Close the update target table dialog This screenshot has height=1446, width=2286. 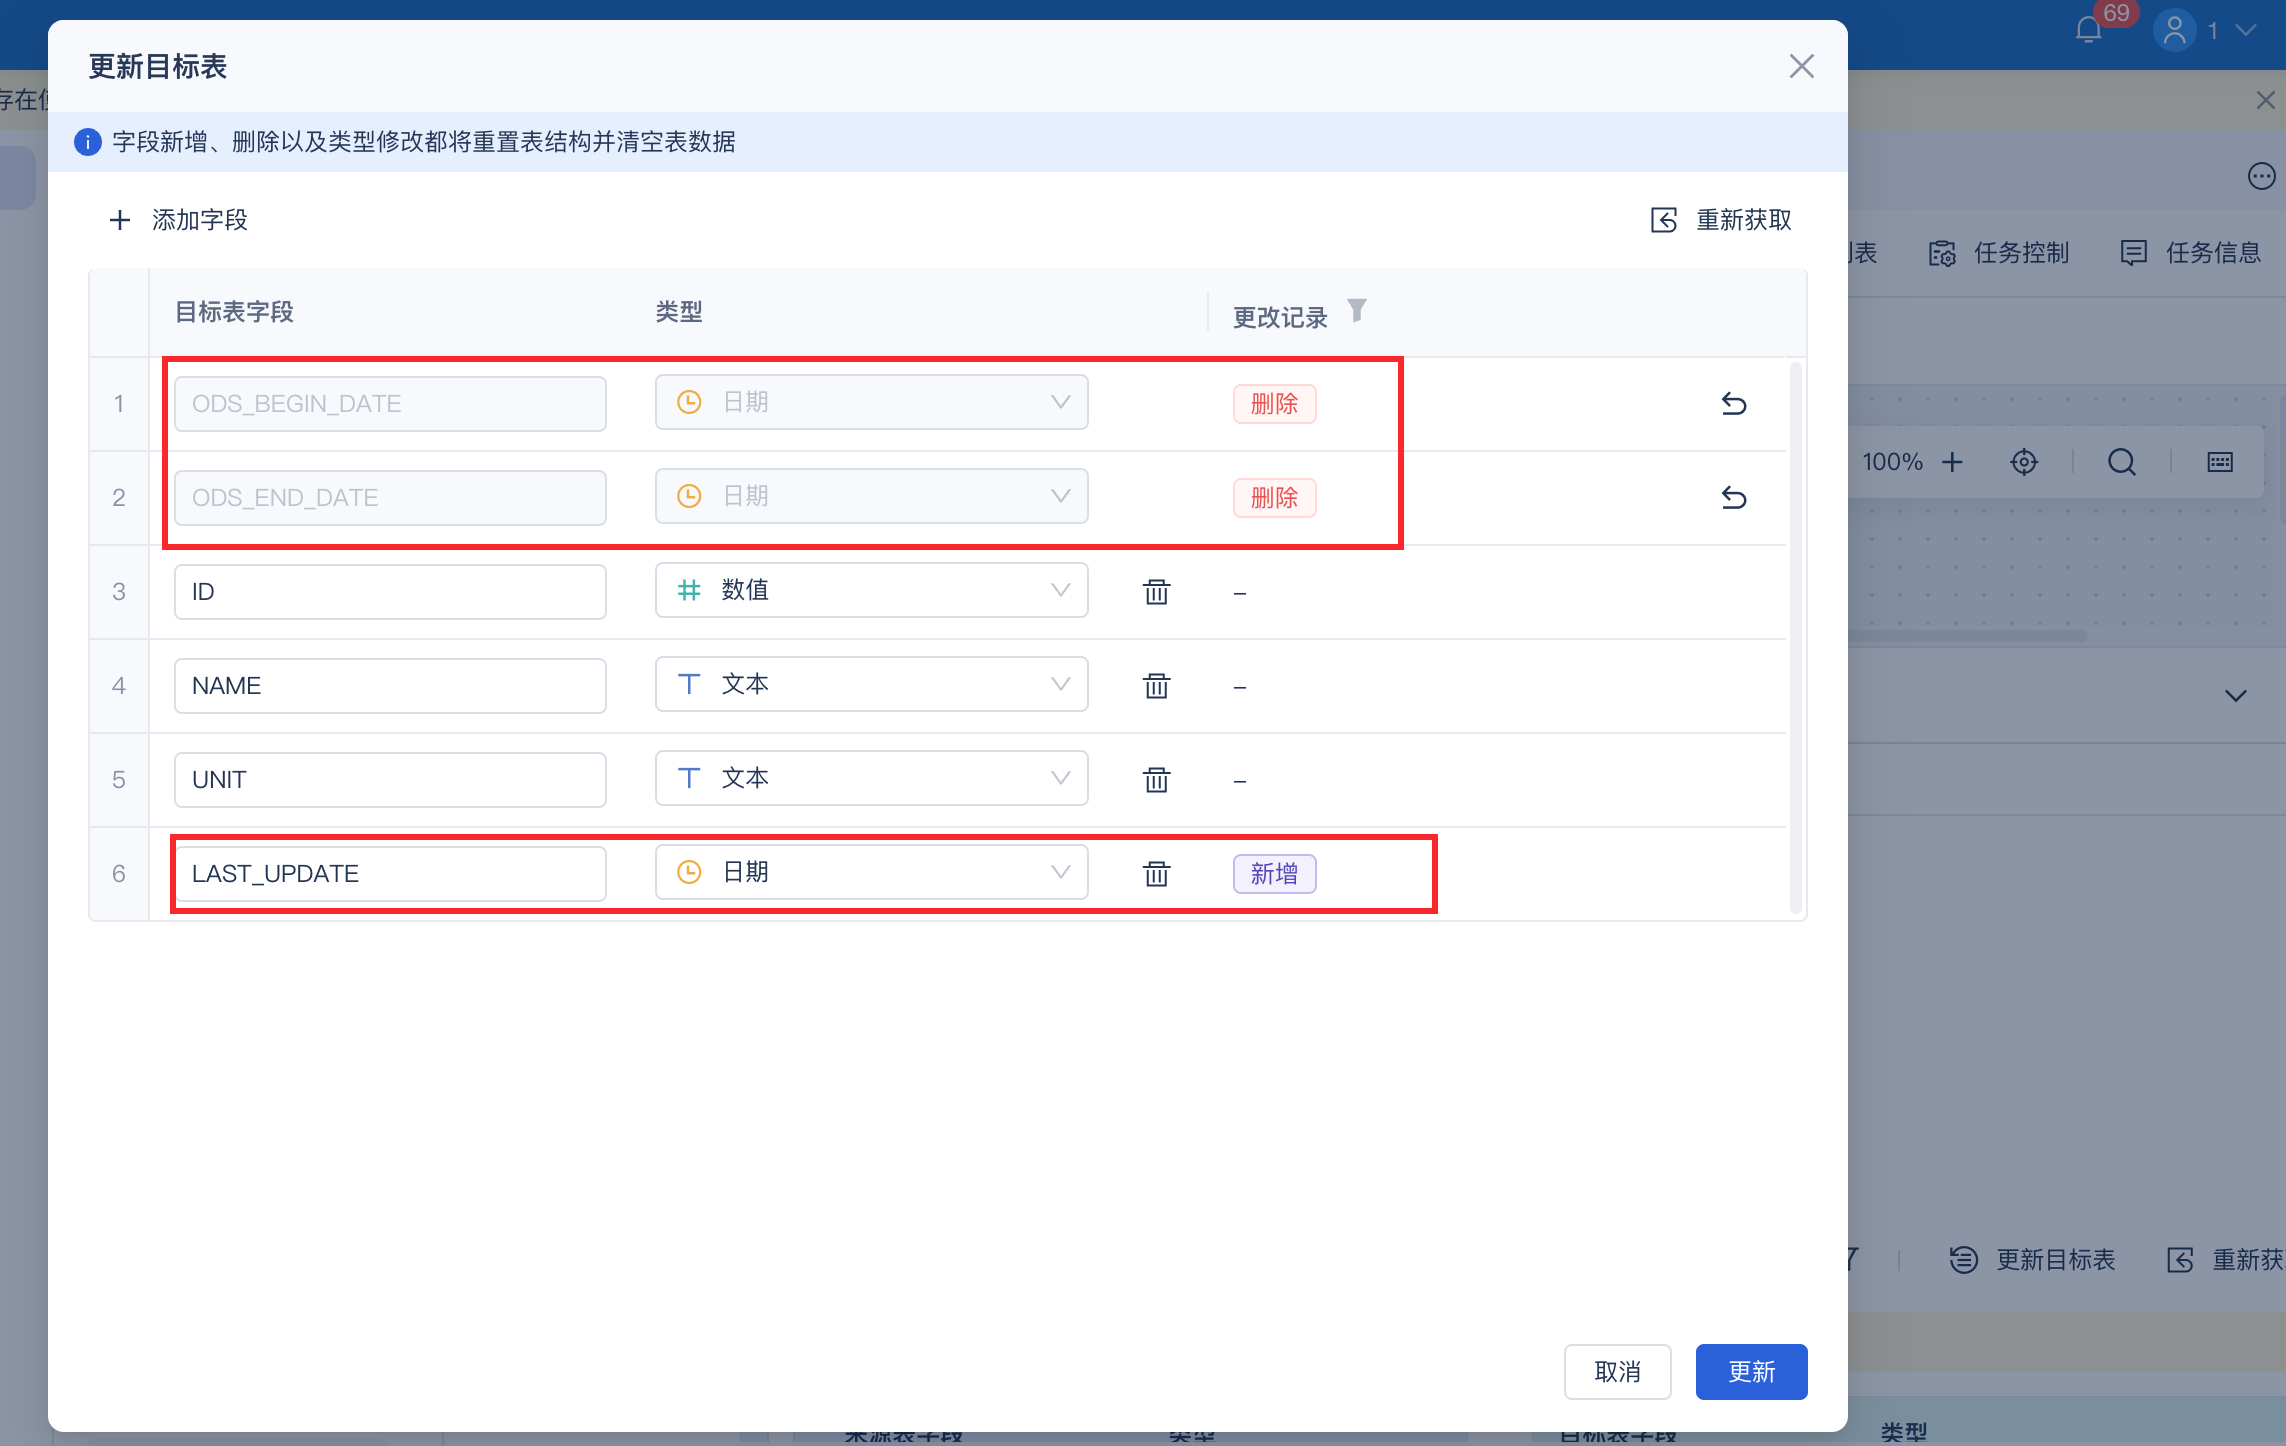coord(1801,67)
